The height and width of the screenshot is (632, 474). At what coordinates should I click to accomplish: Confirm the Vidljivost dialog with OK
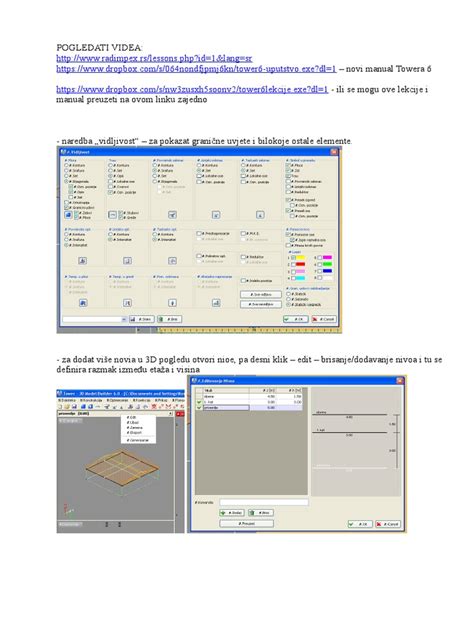pyautogui.click(x=296, y=319)
